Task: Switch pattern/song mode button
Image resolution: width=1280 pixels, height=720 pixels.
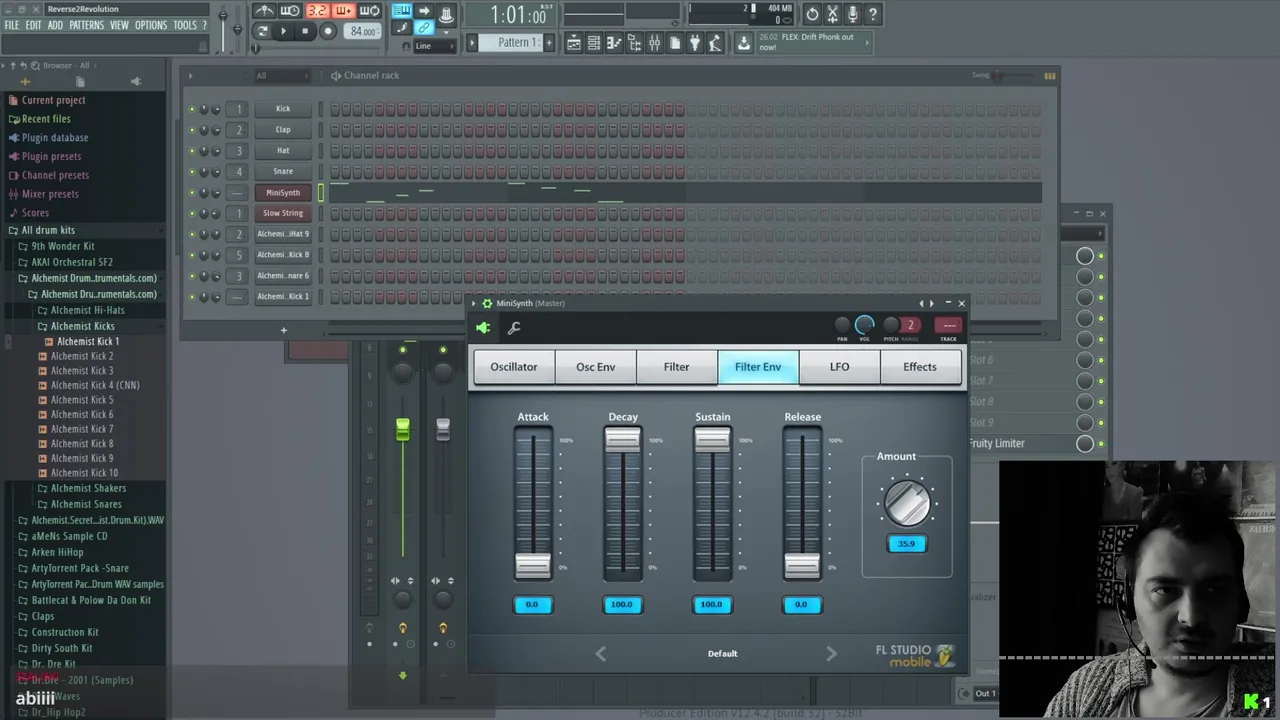Action: point(262,31)
